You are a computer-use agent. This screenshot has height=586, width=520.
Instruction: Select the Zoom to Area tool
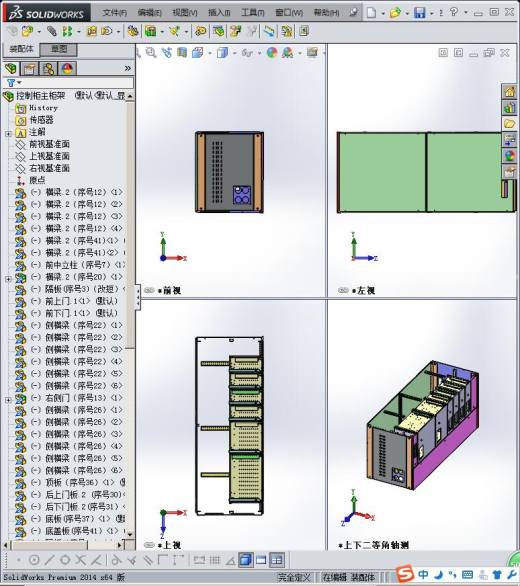click(x=151, y=53)
